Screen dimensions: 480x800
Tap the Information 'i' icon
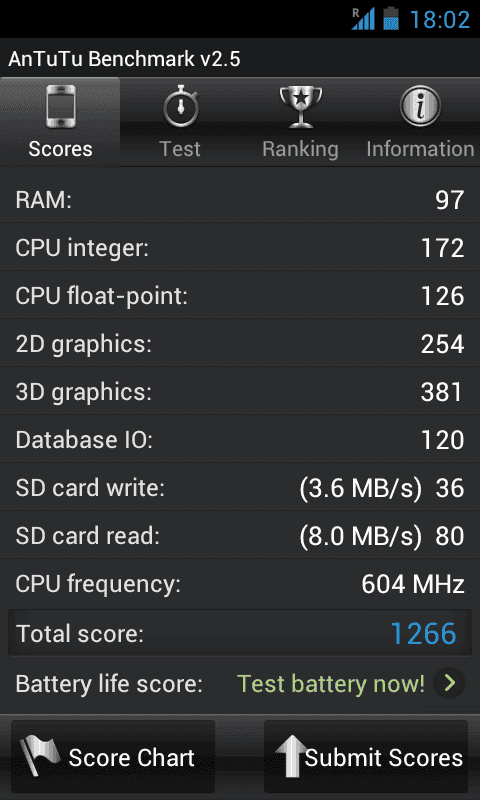point(420,106)
